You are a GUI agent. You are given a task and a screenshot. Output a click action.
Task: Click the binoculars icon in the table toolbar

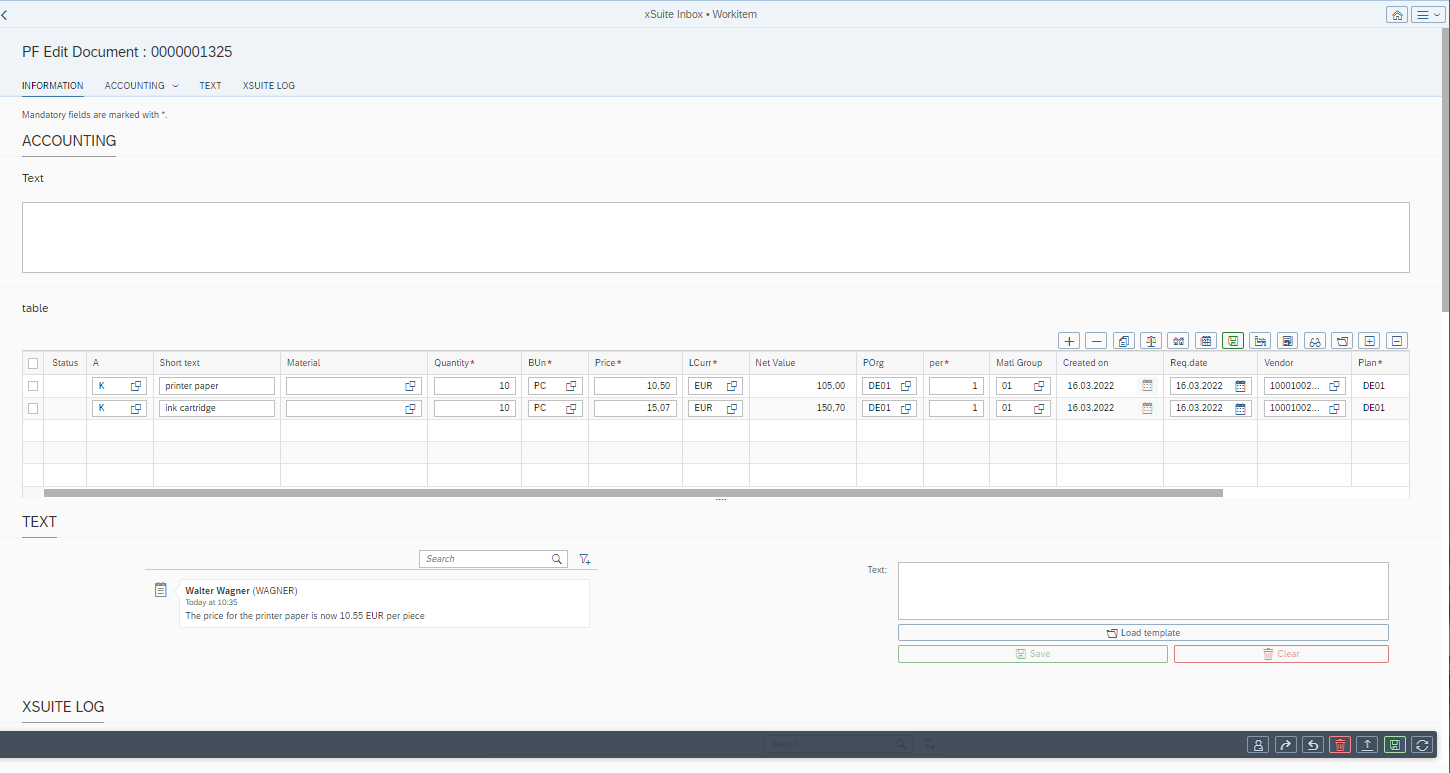[1314, 340]
